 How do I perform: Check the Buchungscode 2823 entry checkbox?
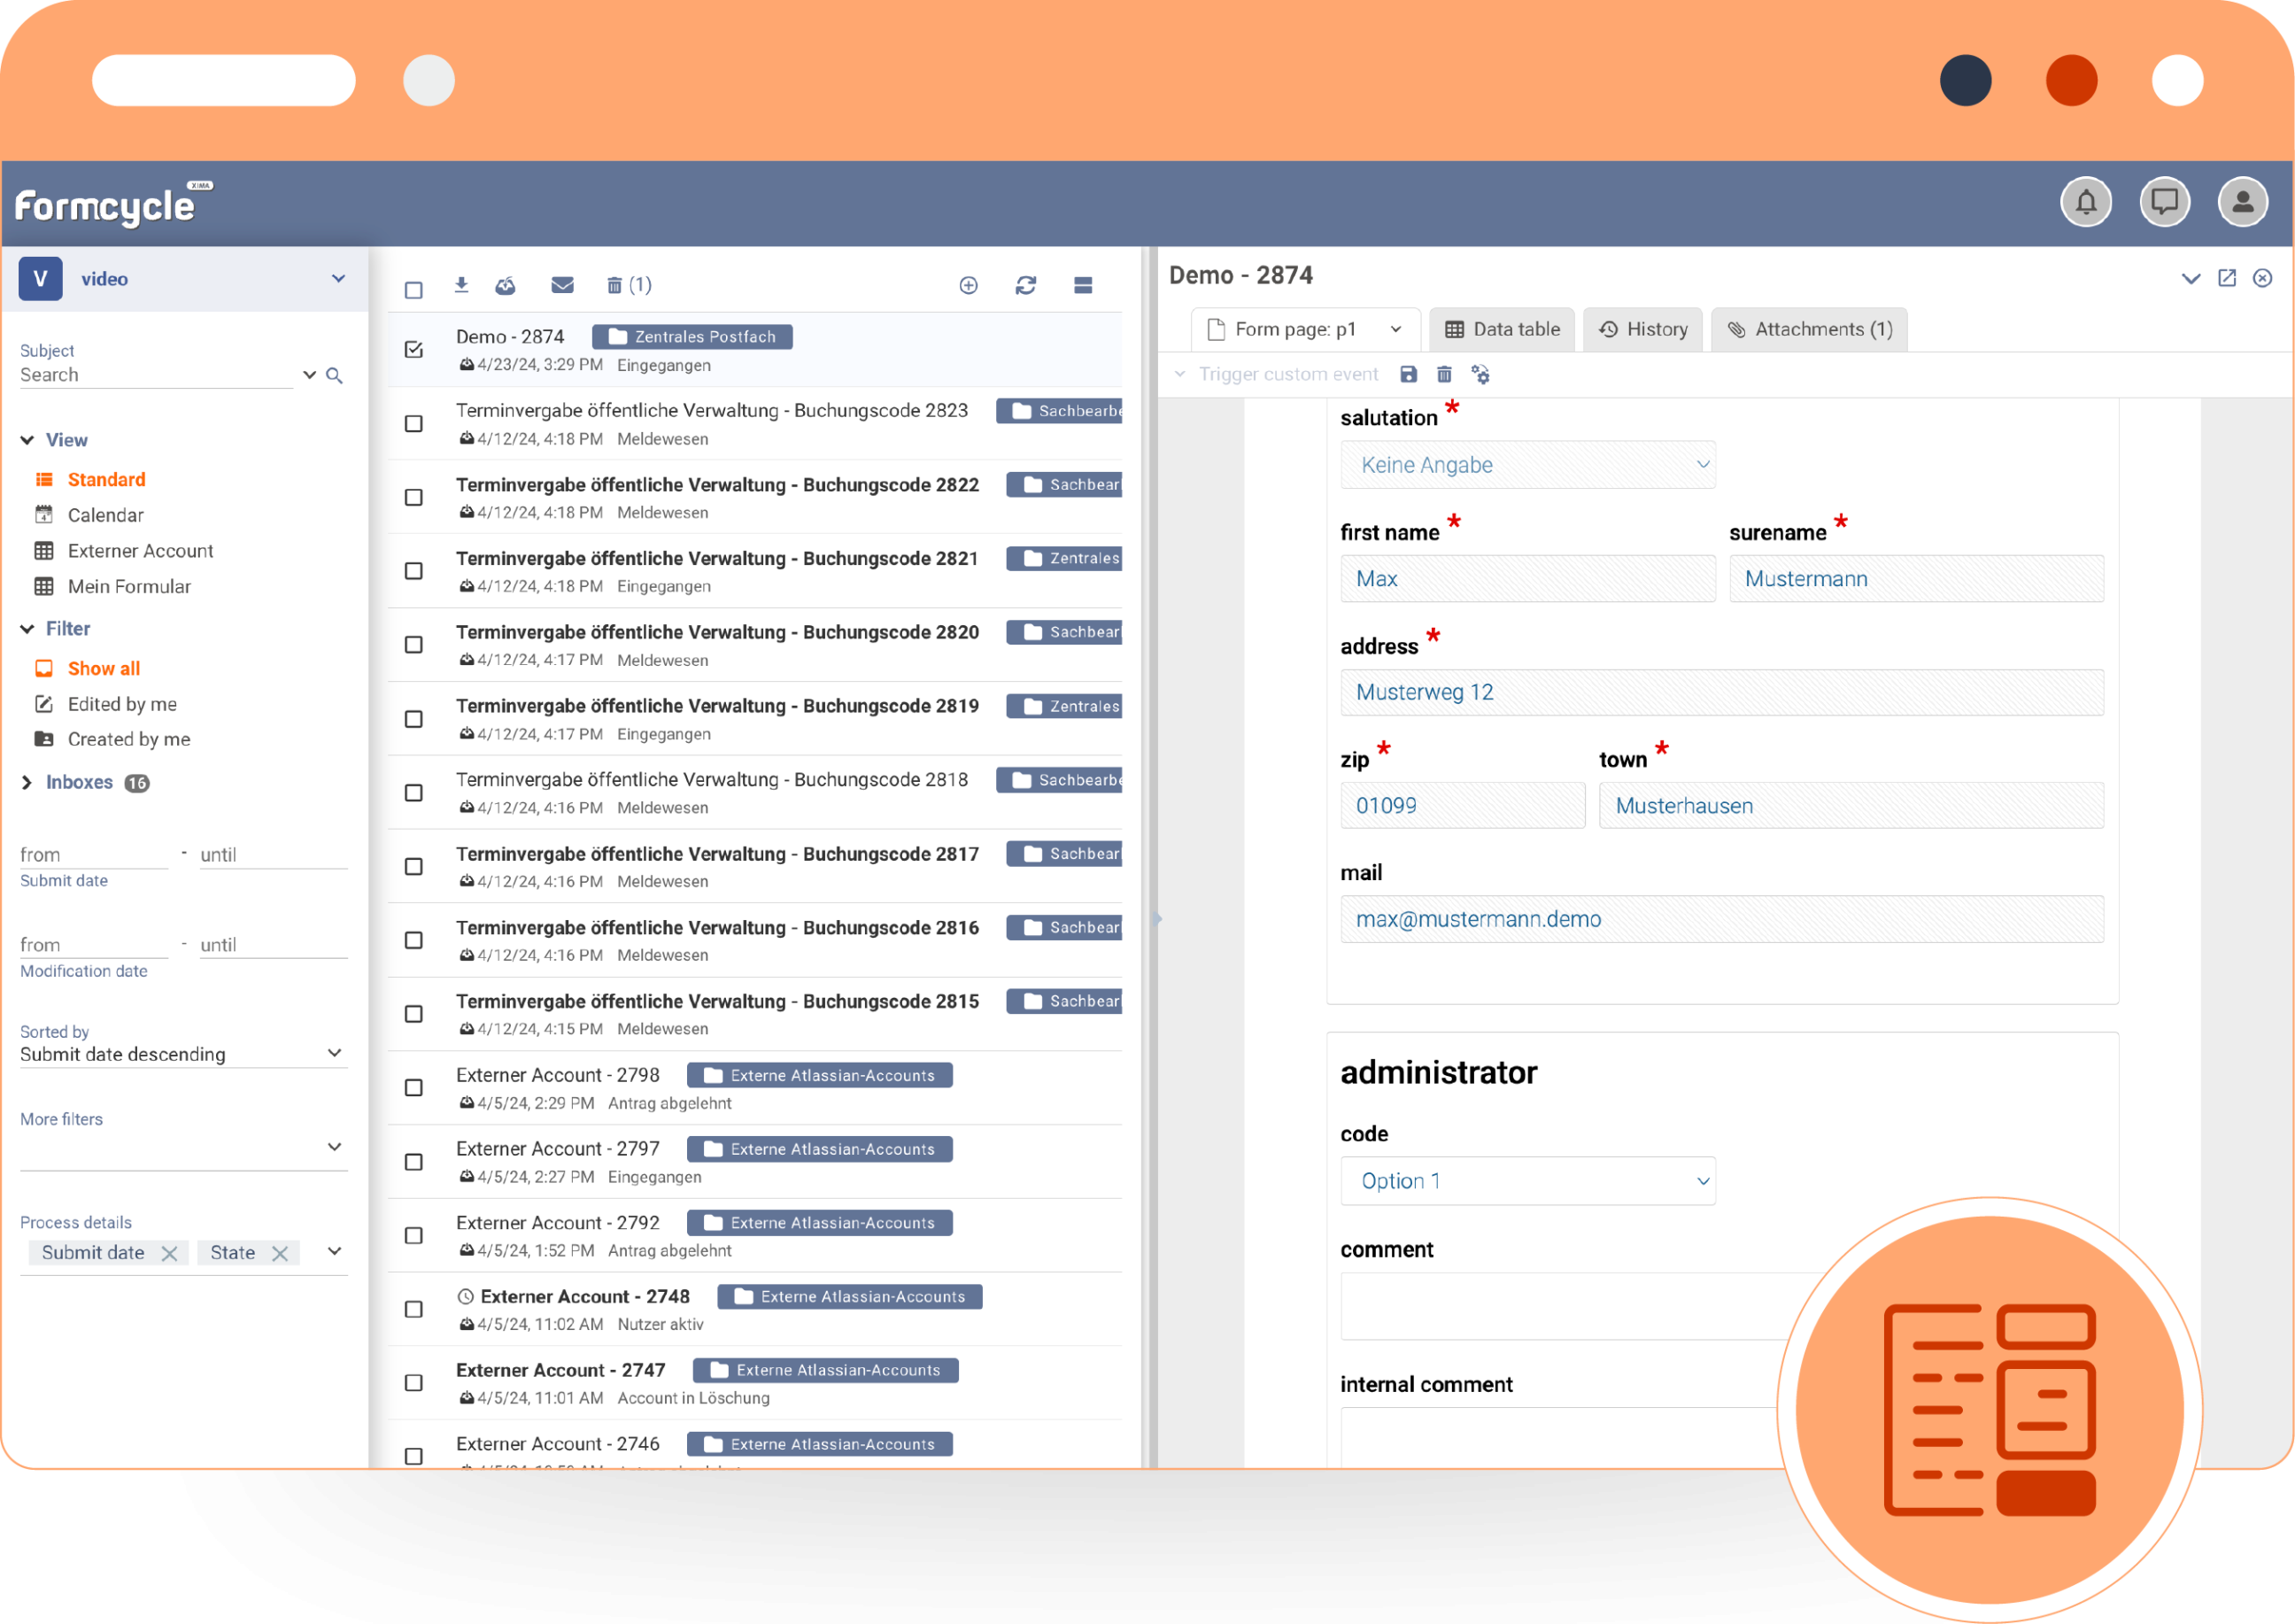coord(414,424)
